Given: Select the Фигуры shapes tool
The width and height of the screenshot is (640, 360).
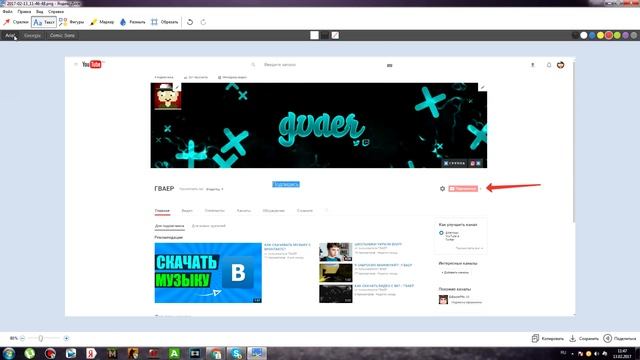Looking at the screenshot, I should pyautogui.click(x=71, y=22).
